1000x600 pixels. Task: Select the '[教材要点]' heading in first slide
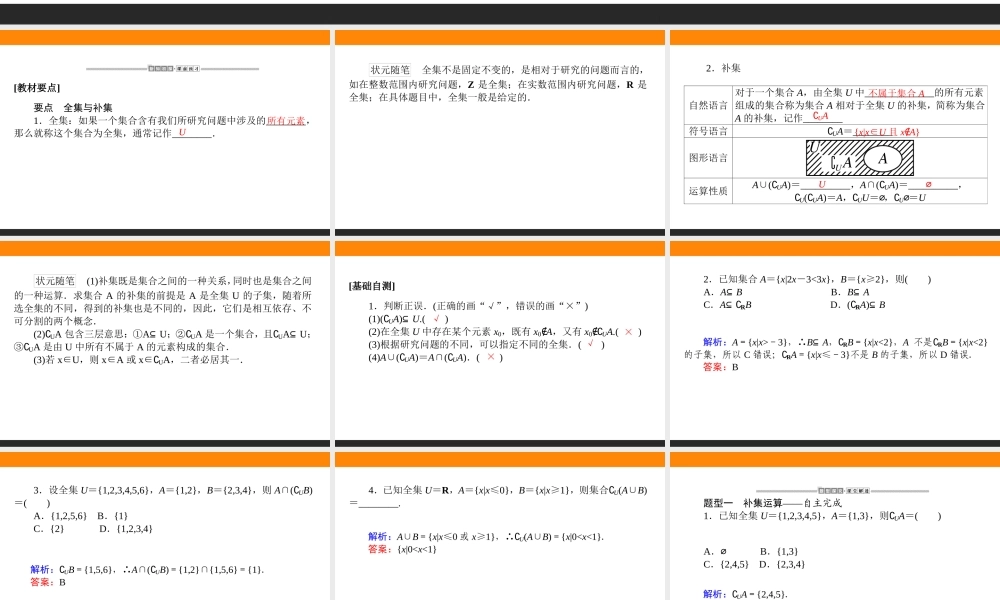(x=37, y=88)
